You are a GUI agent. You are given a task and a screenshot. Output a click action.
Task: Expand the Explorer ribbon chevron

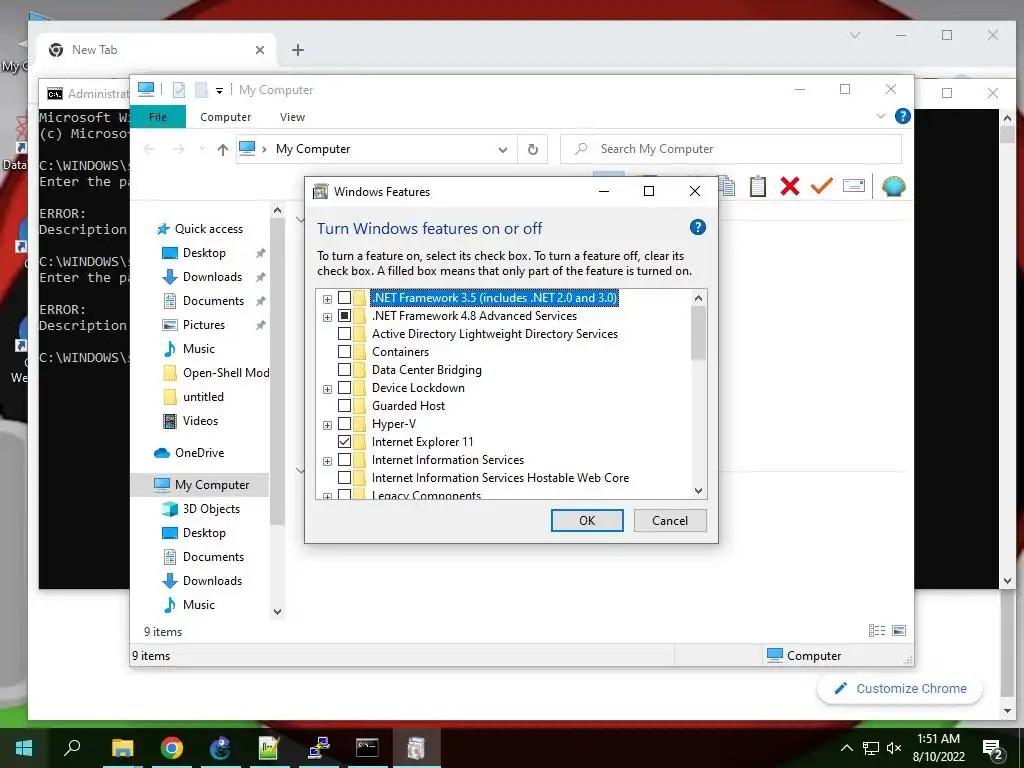point(880,116)
